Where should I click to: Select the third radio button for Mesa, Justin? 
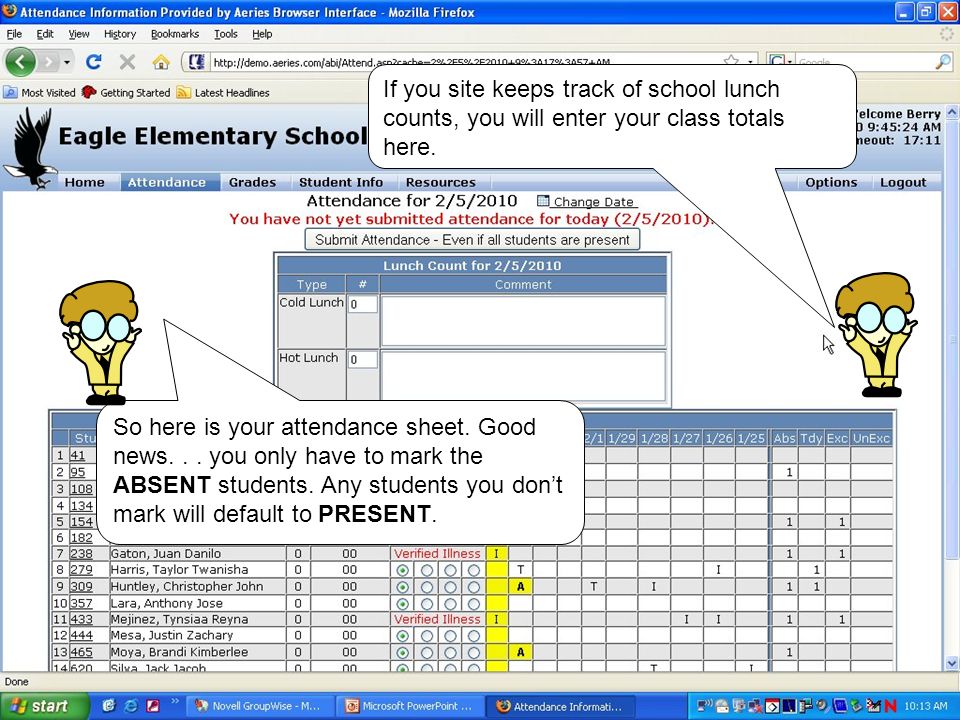451,636
